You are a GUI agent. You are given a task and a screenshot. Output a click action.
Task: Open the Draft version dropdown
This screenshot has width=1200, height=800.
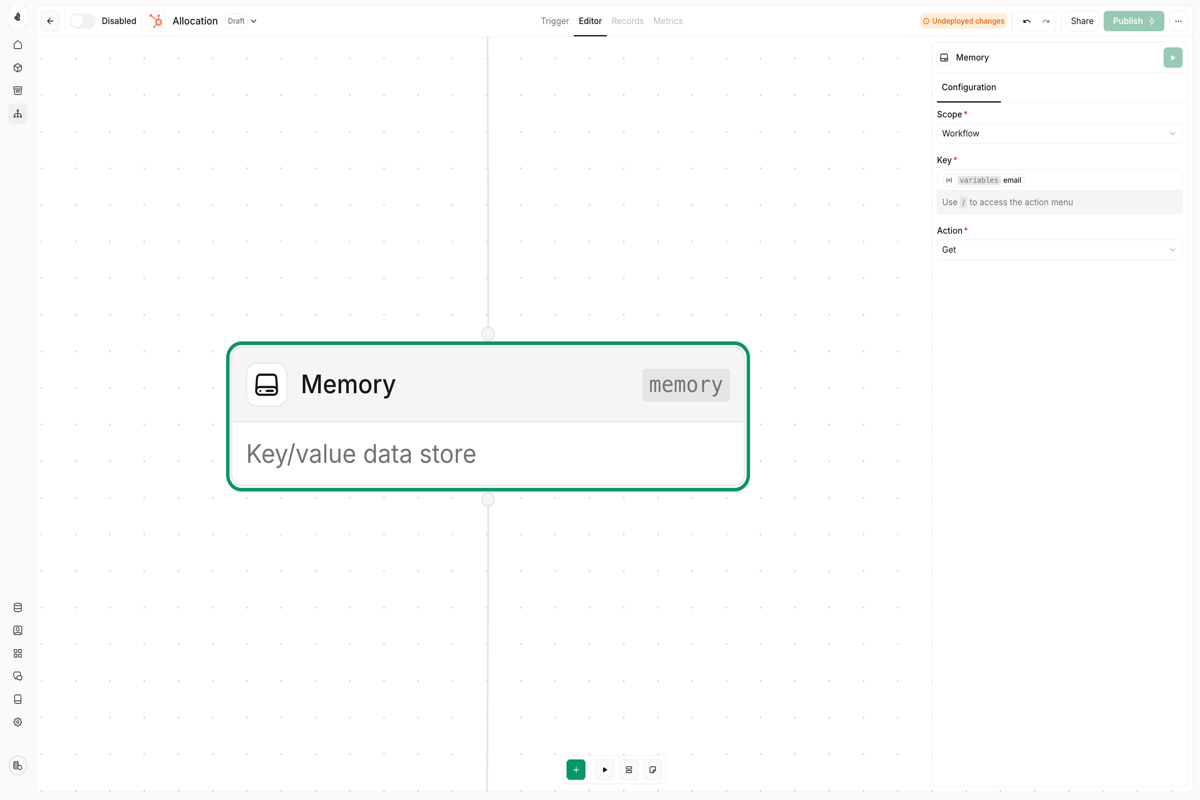(x=242, y=21)
